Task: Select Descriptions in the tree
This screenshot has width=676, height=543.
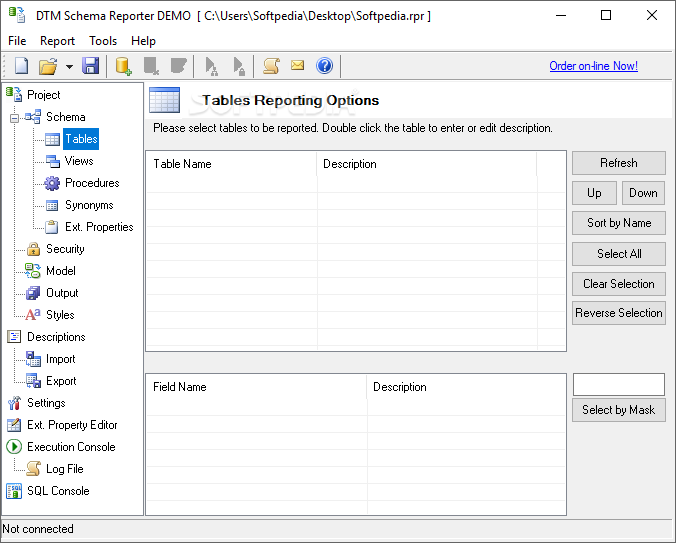Action: [x=56, y=337]
